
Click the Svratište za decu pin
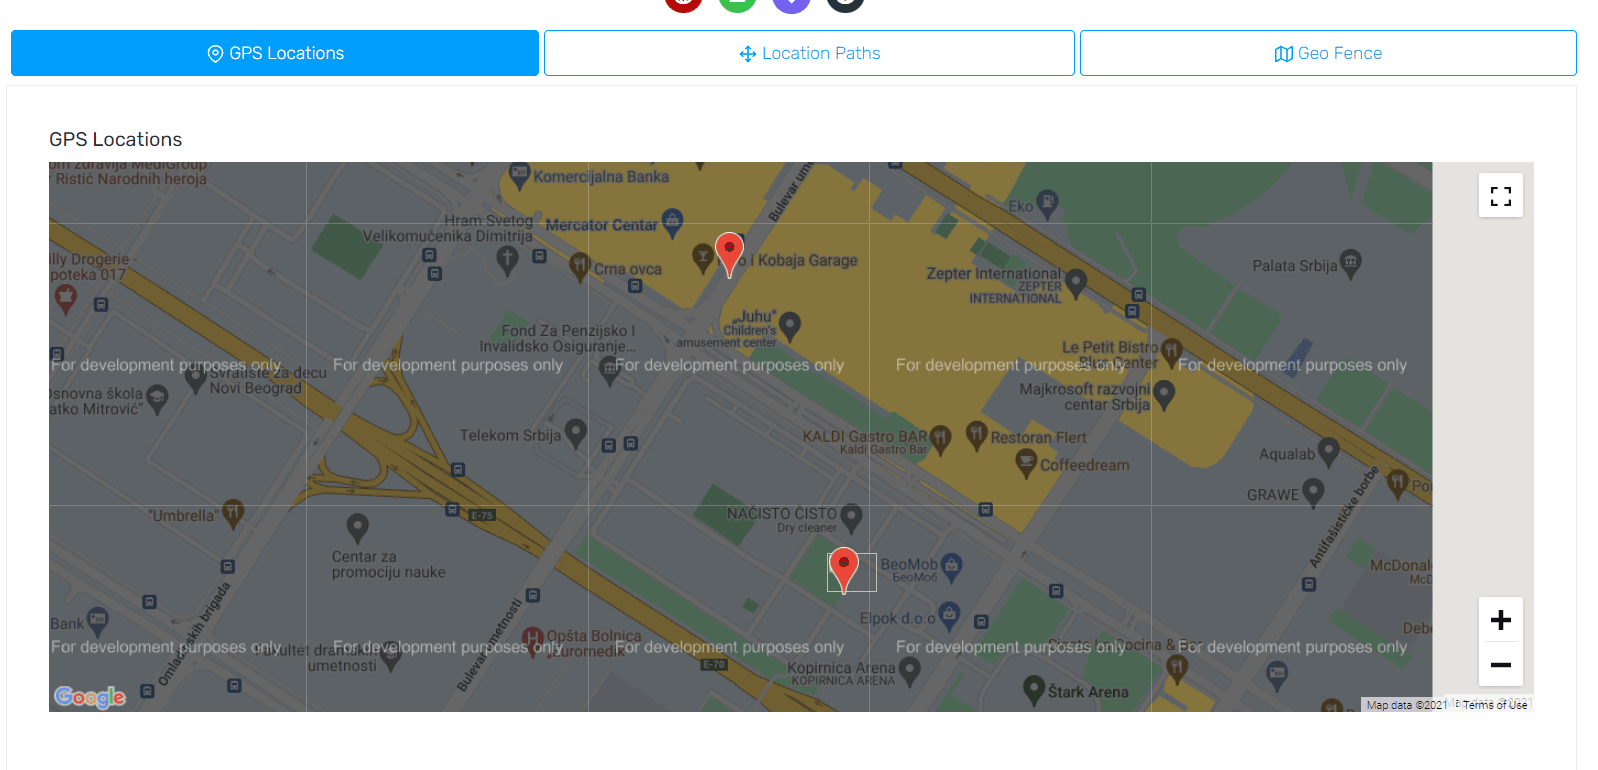tap(196, 380)
